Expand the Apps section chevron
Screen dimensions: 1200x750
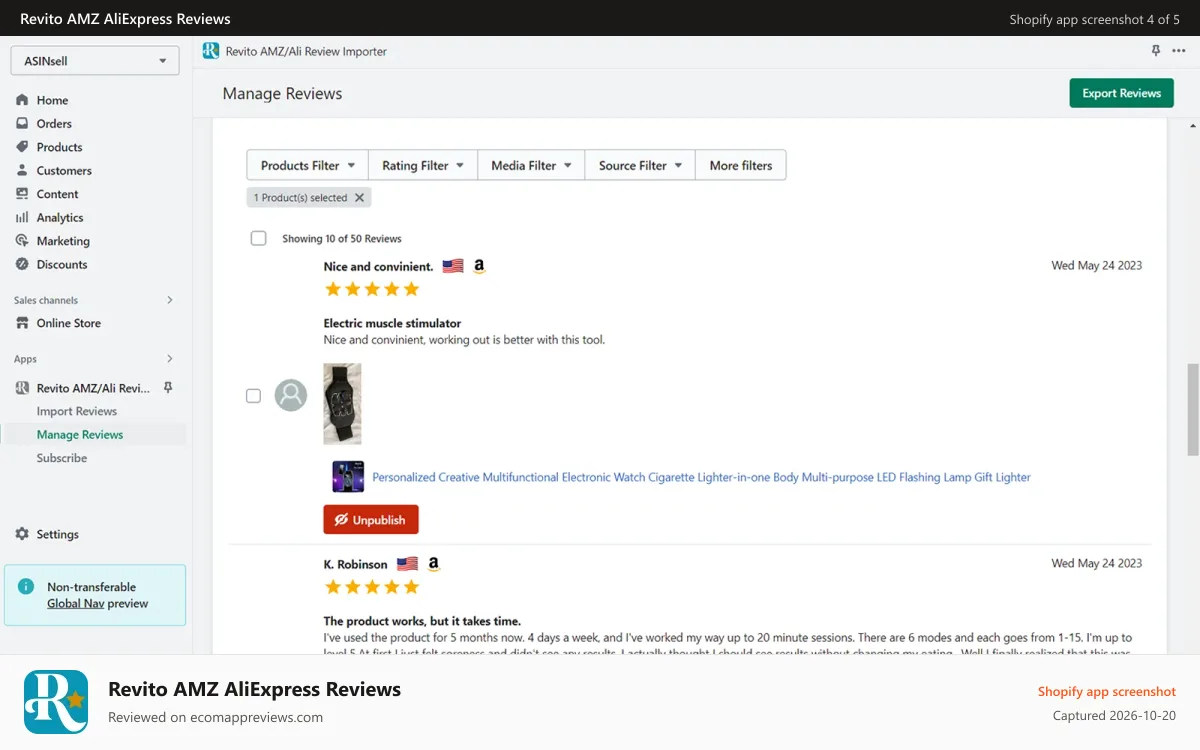(169, 359)
